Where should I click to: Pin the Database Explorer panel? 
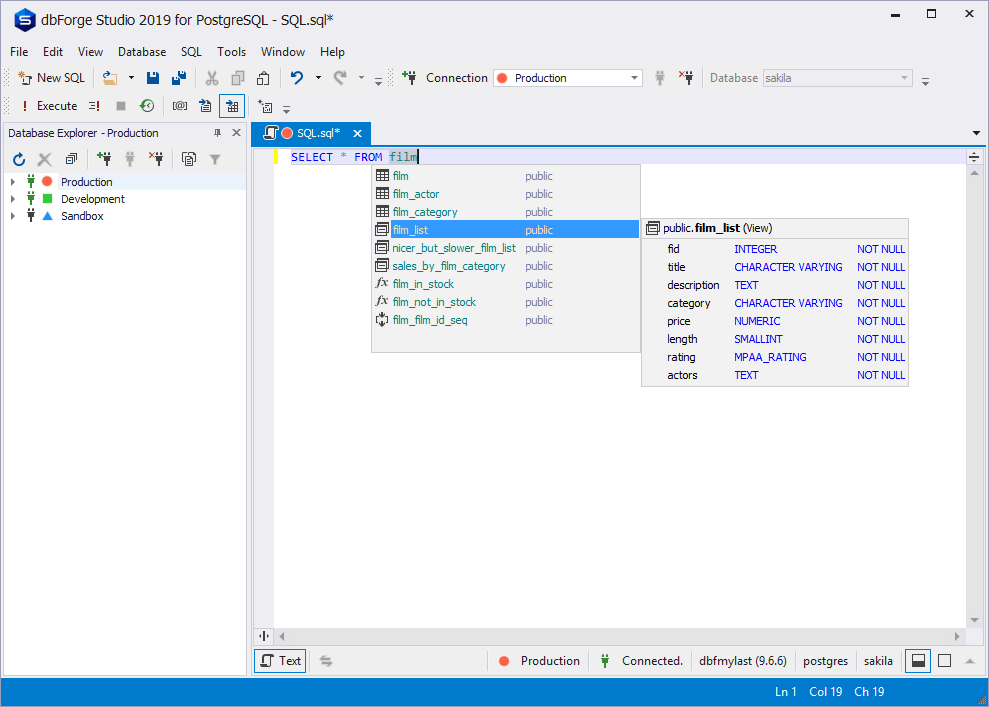(x=217, y=133)
